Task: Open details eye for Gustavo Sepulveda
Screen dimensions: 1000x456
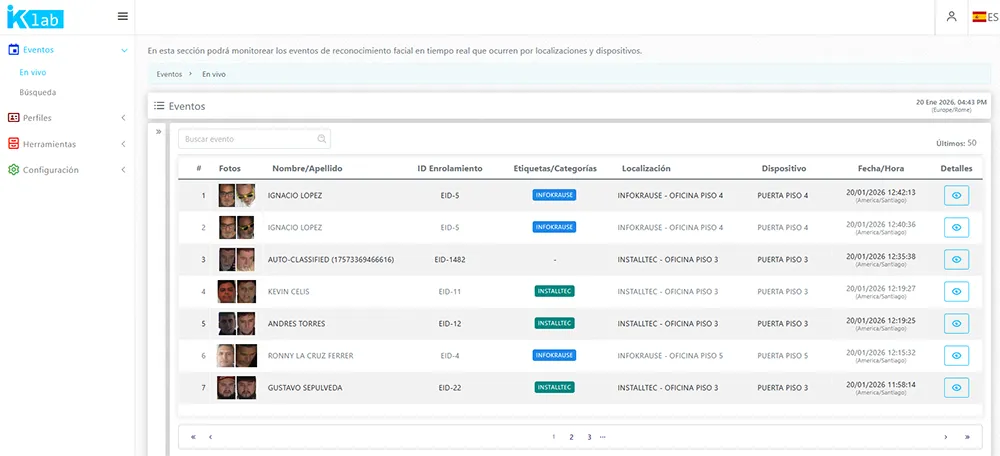Action: pyautogui.click(x=956, y=388)
